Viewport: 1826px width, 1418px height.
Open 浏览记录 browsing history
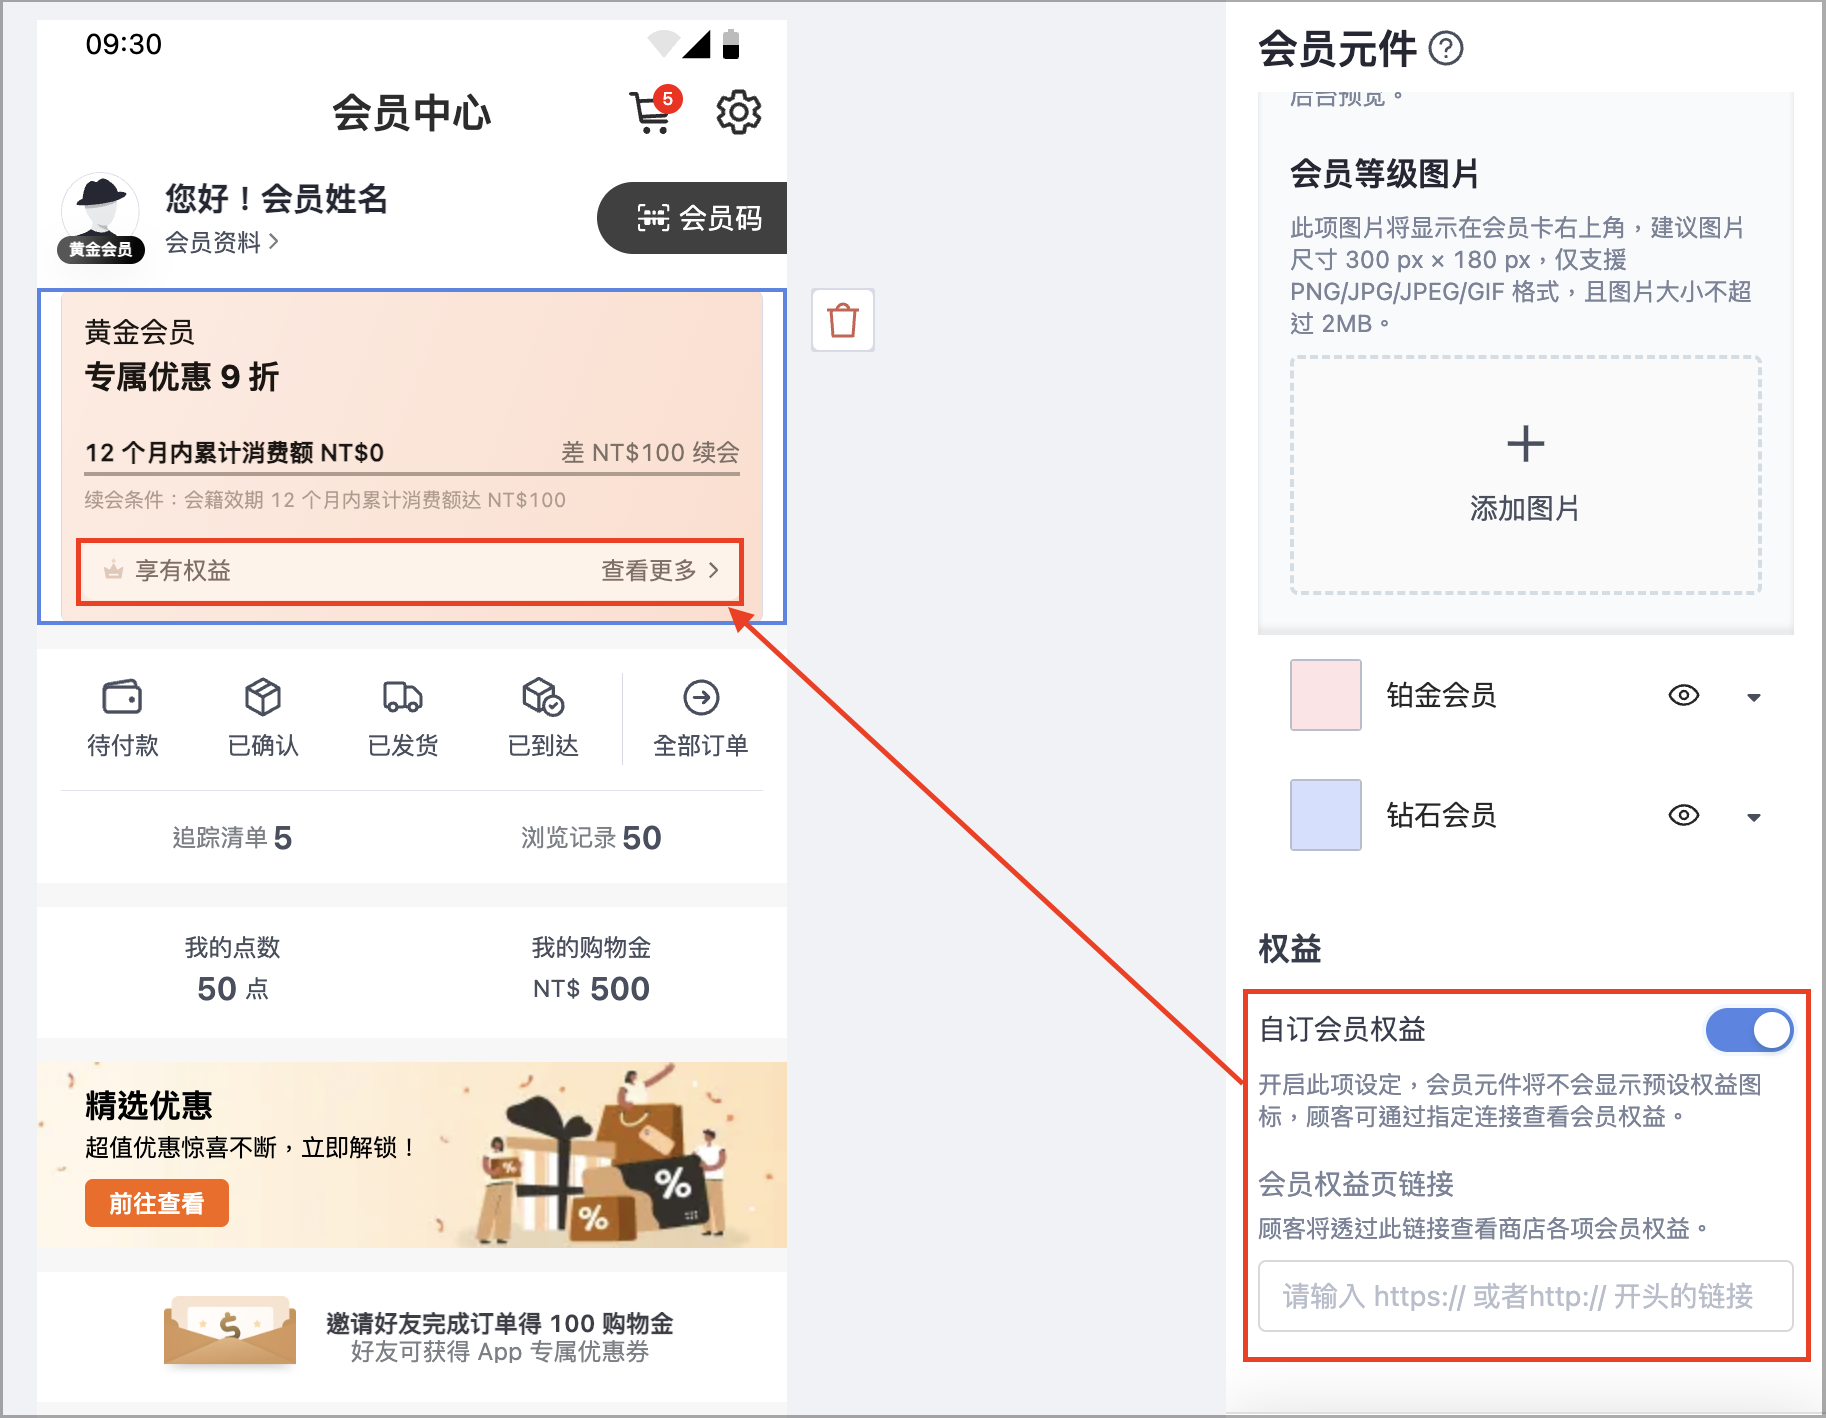tap(591, 837)
